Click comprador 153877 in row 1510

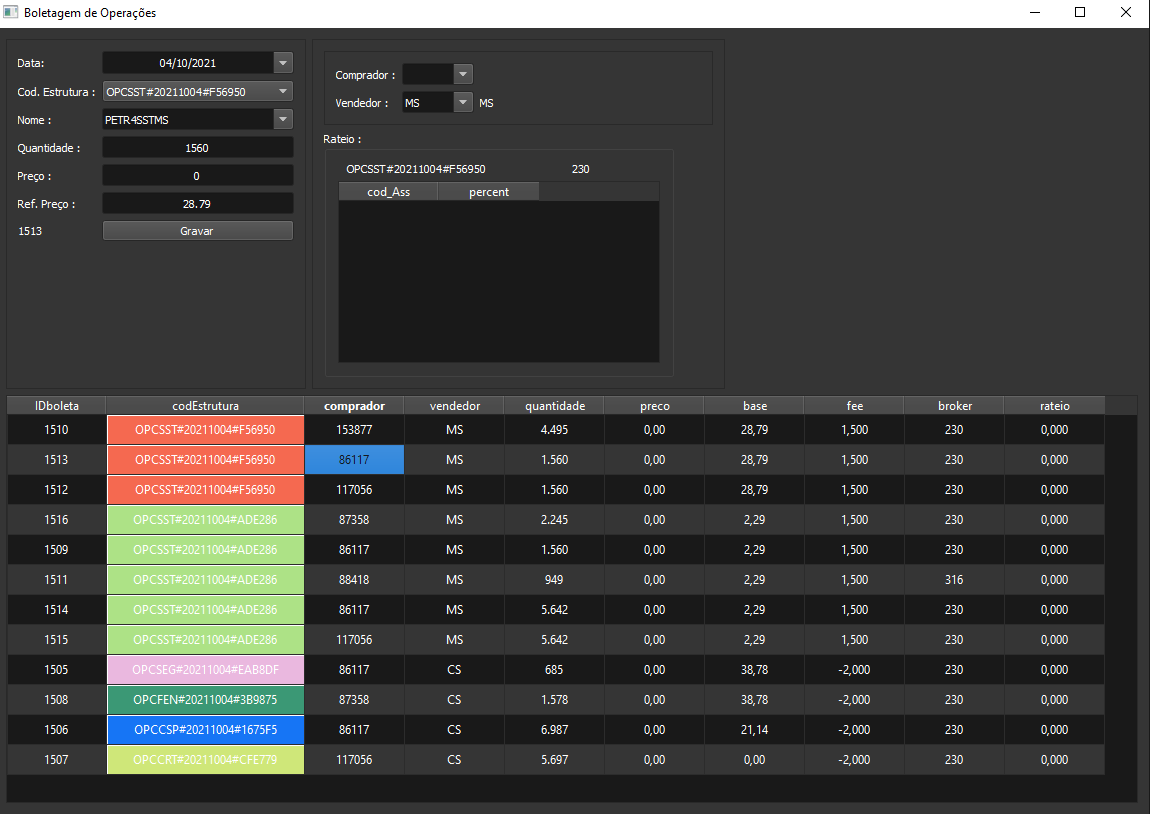pyautogui.click(x=354, y=430)
